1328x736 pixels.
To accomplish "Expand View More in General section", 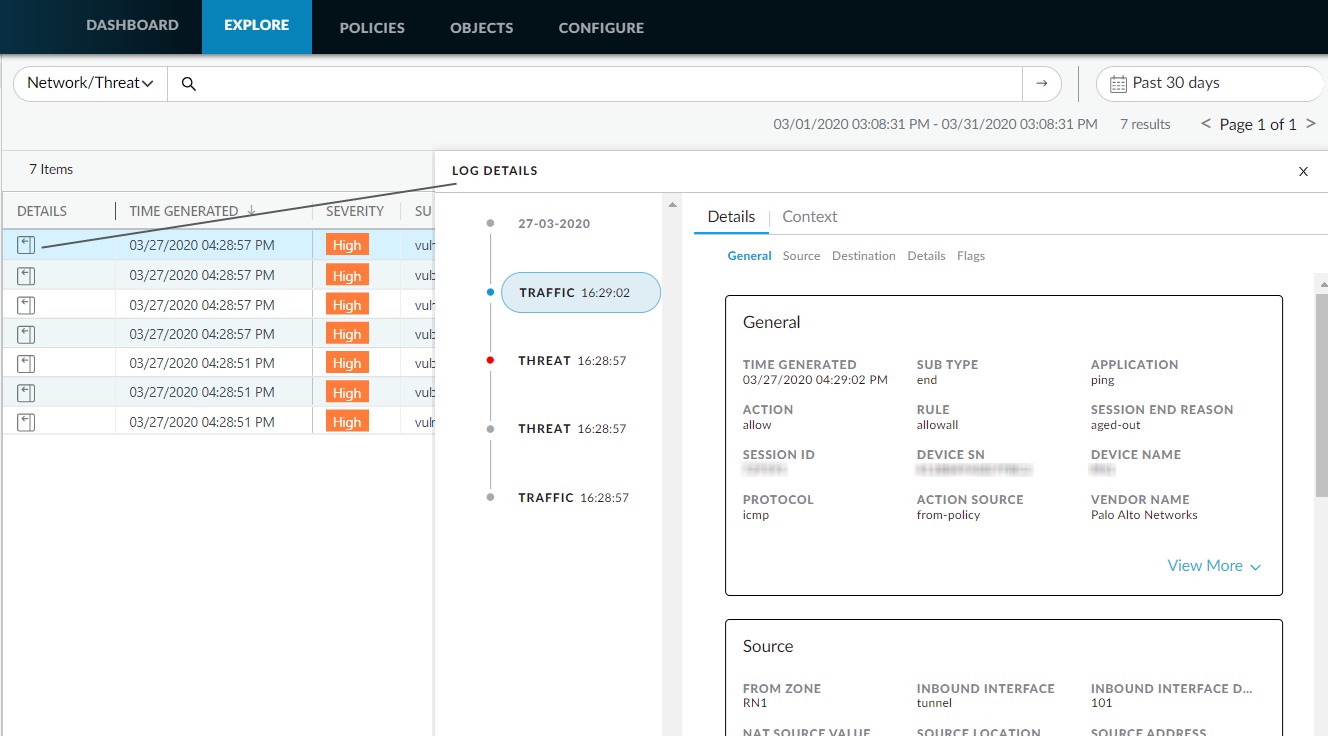I will click(1213, 566).
